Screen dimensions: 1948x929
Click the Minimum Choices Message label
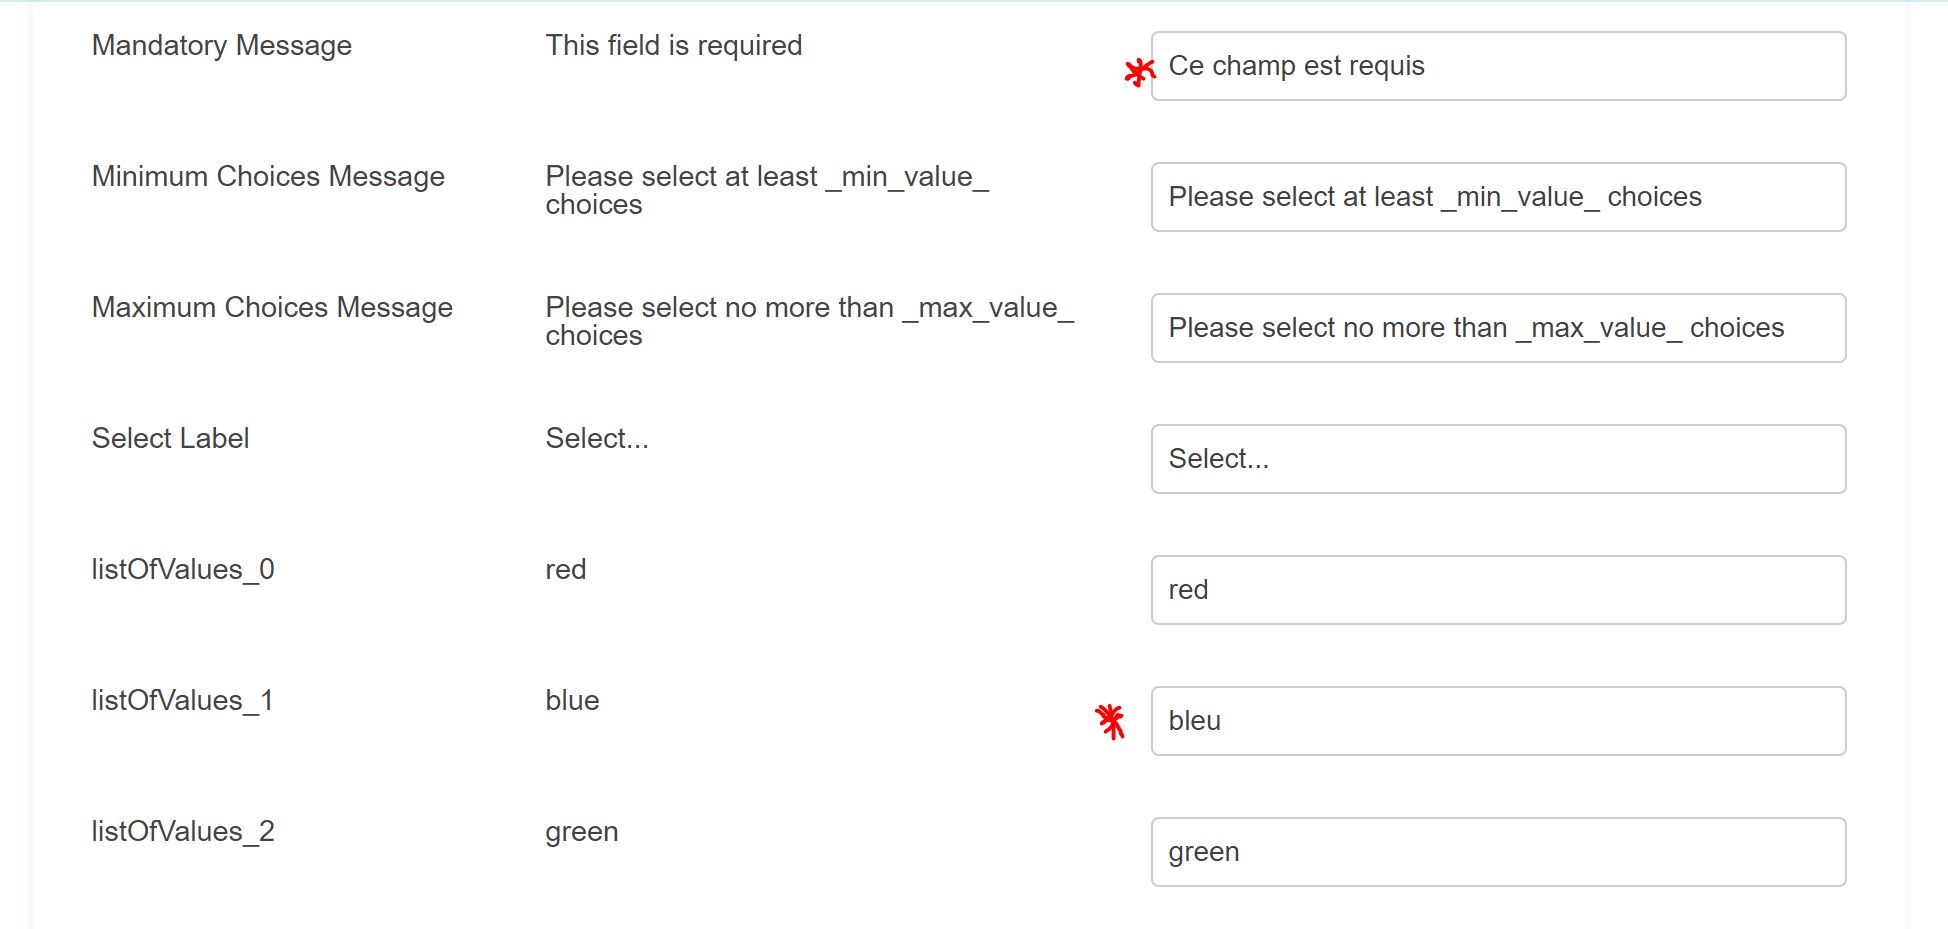(268, 177)
